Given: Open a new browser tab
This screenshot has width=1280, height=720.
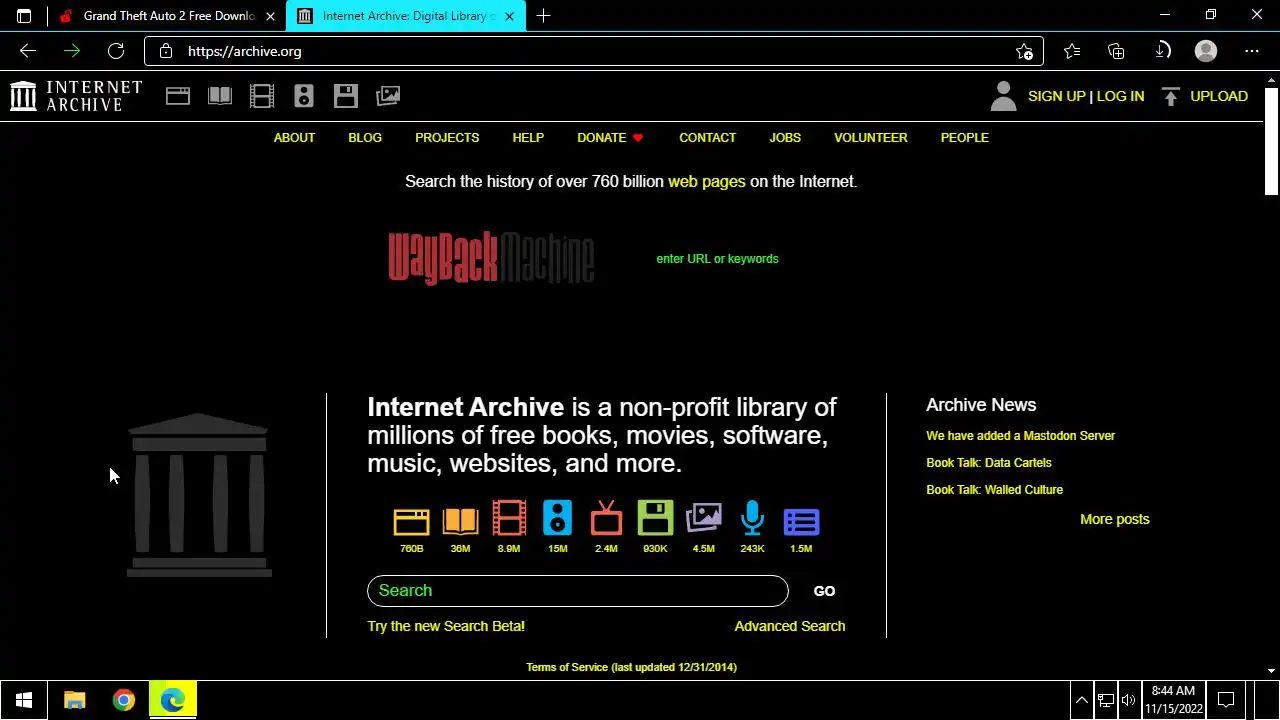Looking at the screenshot, I should click(543, 16).
